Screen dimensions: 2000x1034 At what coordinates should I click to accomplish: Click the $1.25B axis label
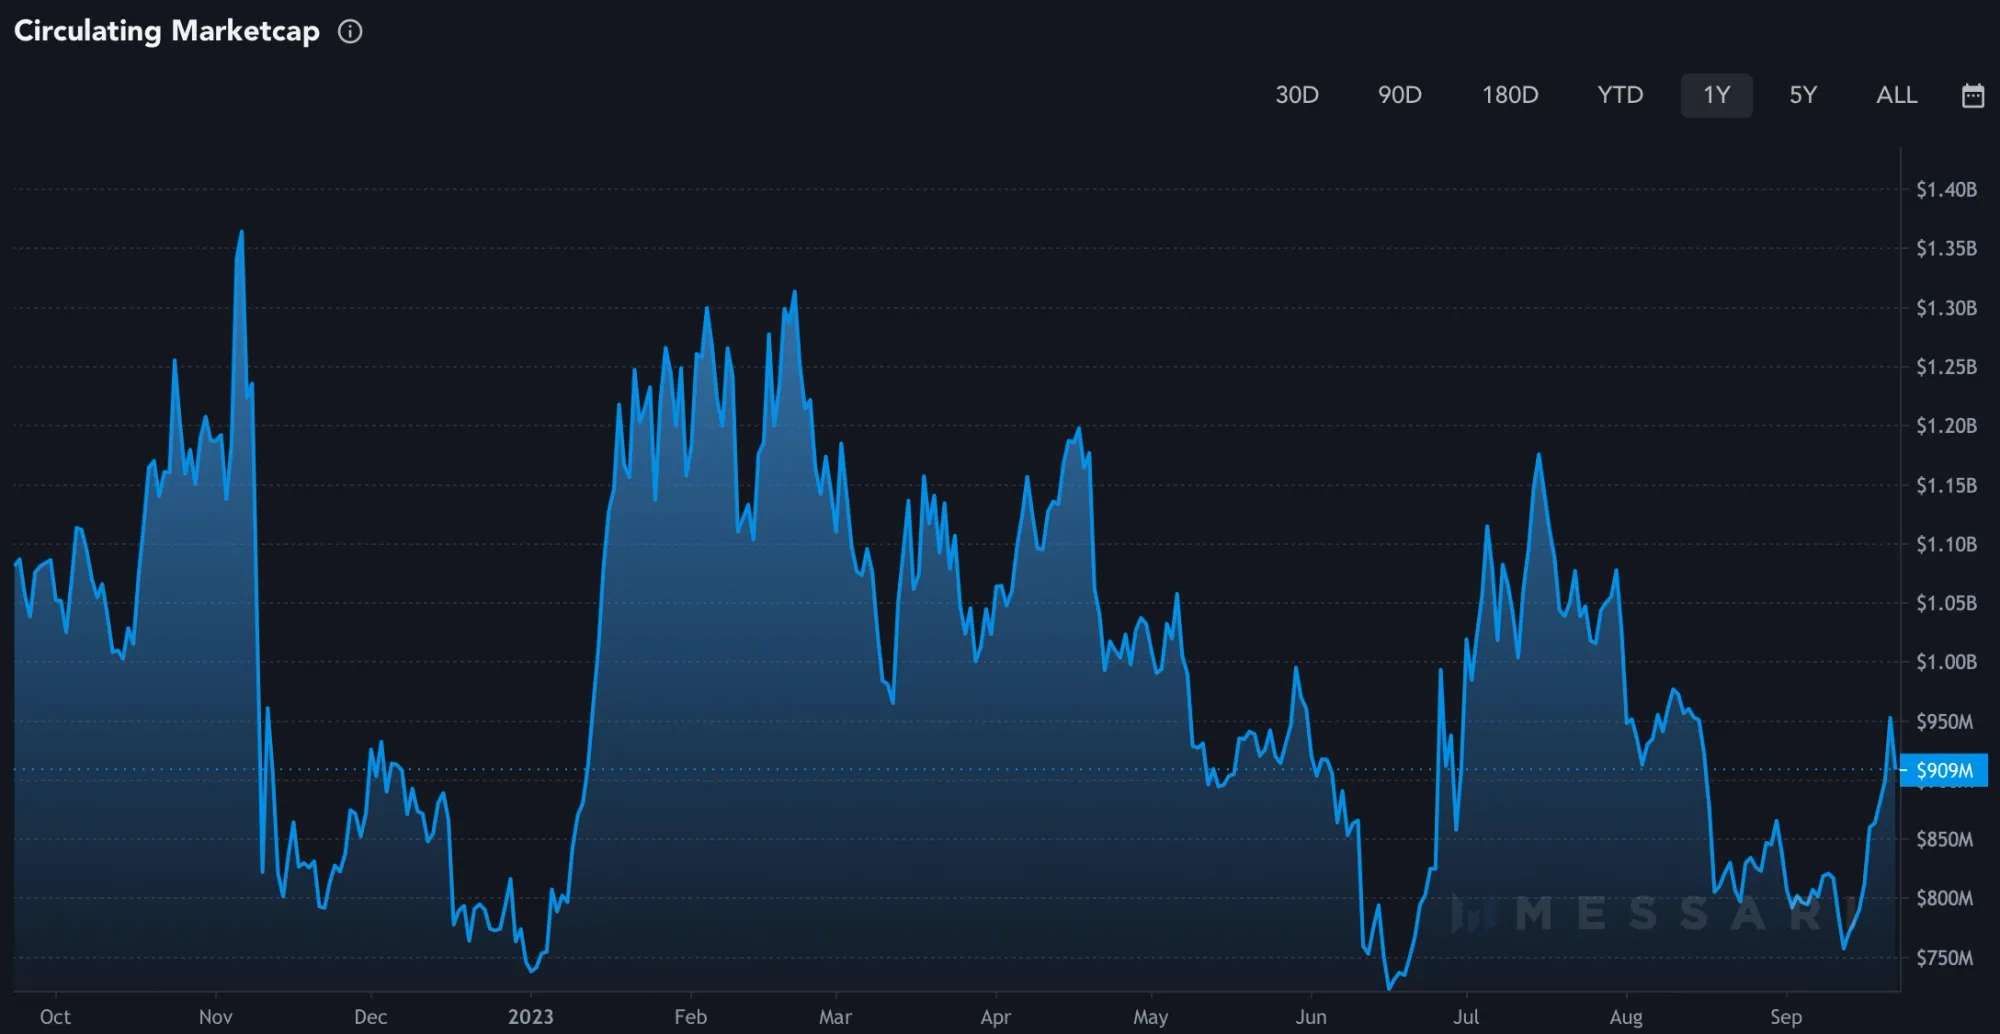1946,367
